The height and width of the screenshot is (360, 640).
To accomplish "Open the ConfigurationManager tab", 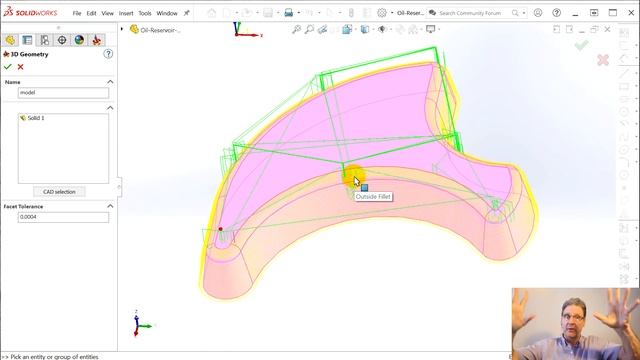I will tap(44, 40).
